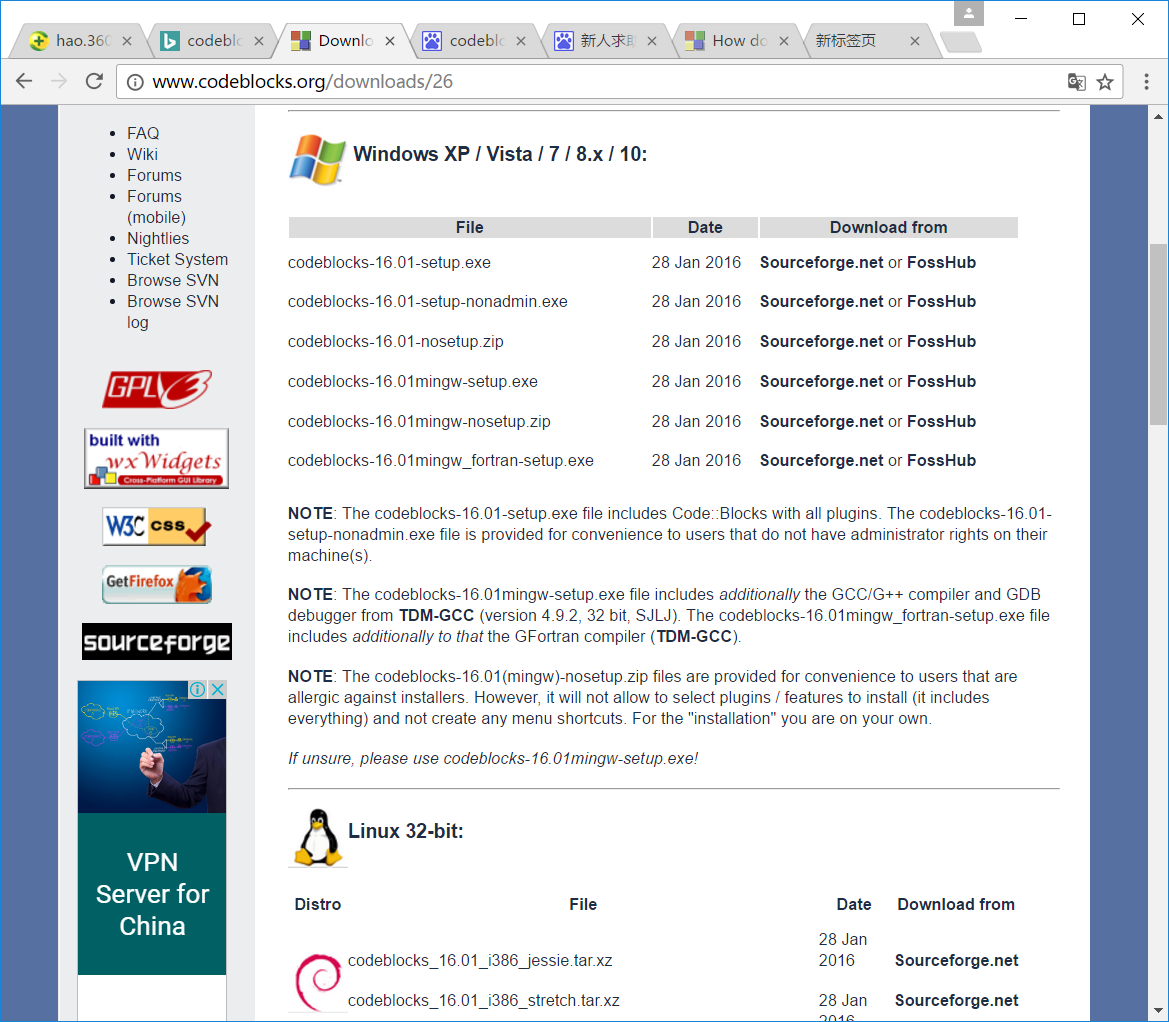Click FossHub for mingw_fortran-setup.exe
1169x1022 pixels.
[x=942, y=461]
